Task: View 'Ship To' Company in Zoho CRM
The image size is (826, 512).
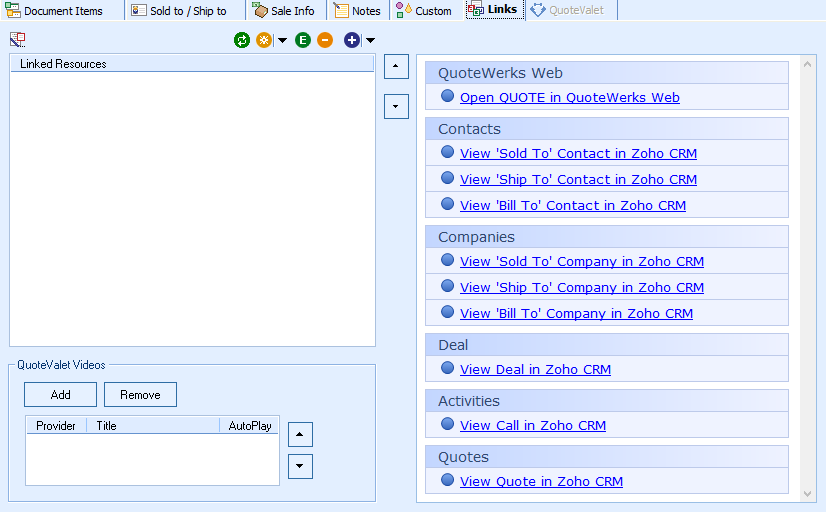Action: (x=582, y=288)
